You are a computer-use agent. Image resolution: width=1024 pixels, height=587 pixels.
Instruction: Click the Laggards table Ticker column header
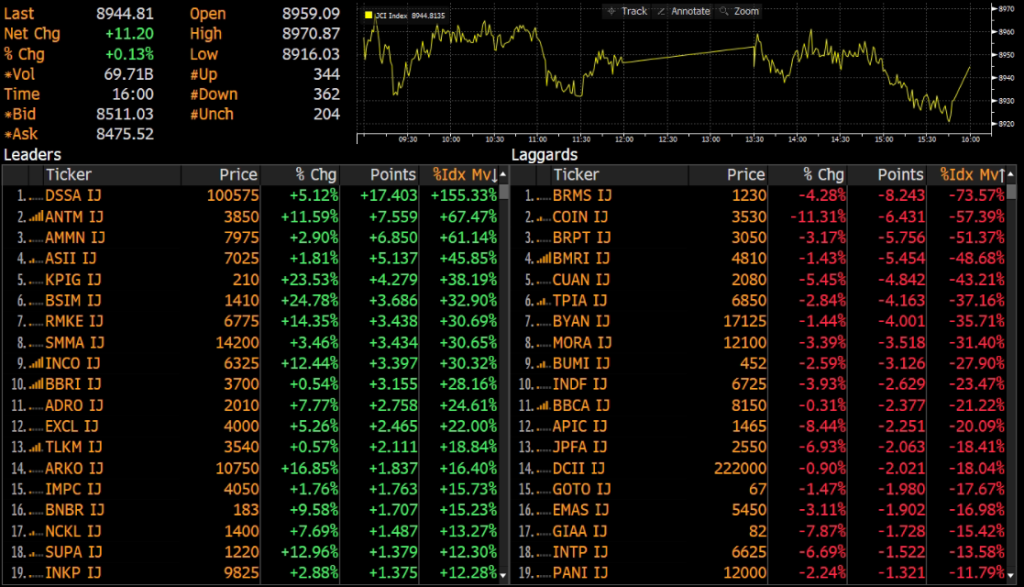click(x=576, y=175)
